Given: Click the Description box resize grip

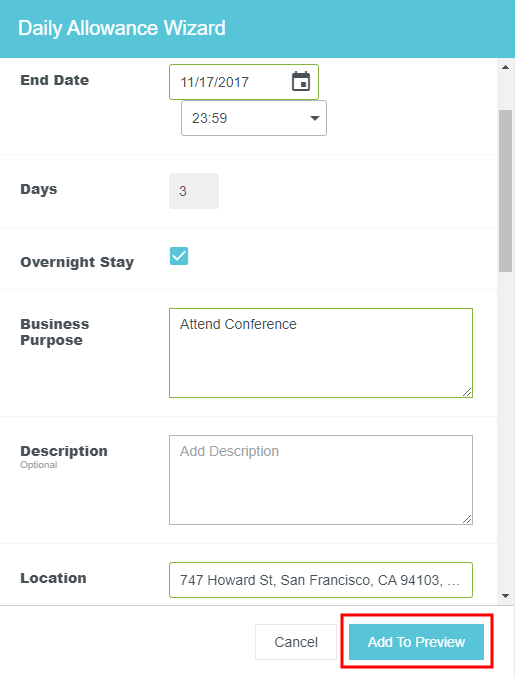Looking at the screenshot, I should (x=467, y=519).
